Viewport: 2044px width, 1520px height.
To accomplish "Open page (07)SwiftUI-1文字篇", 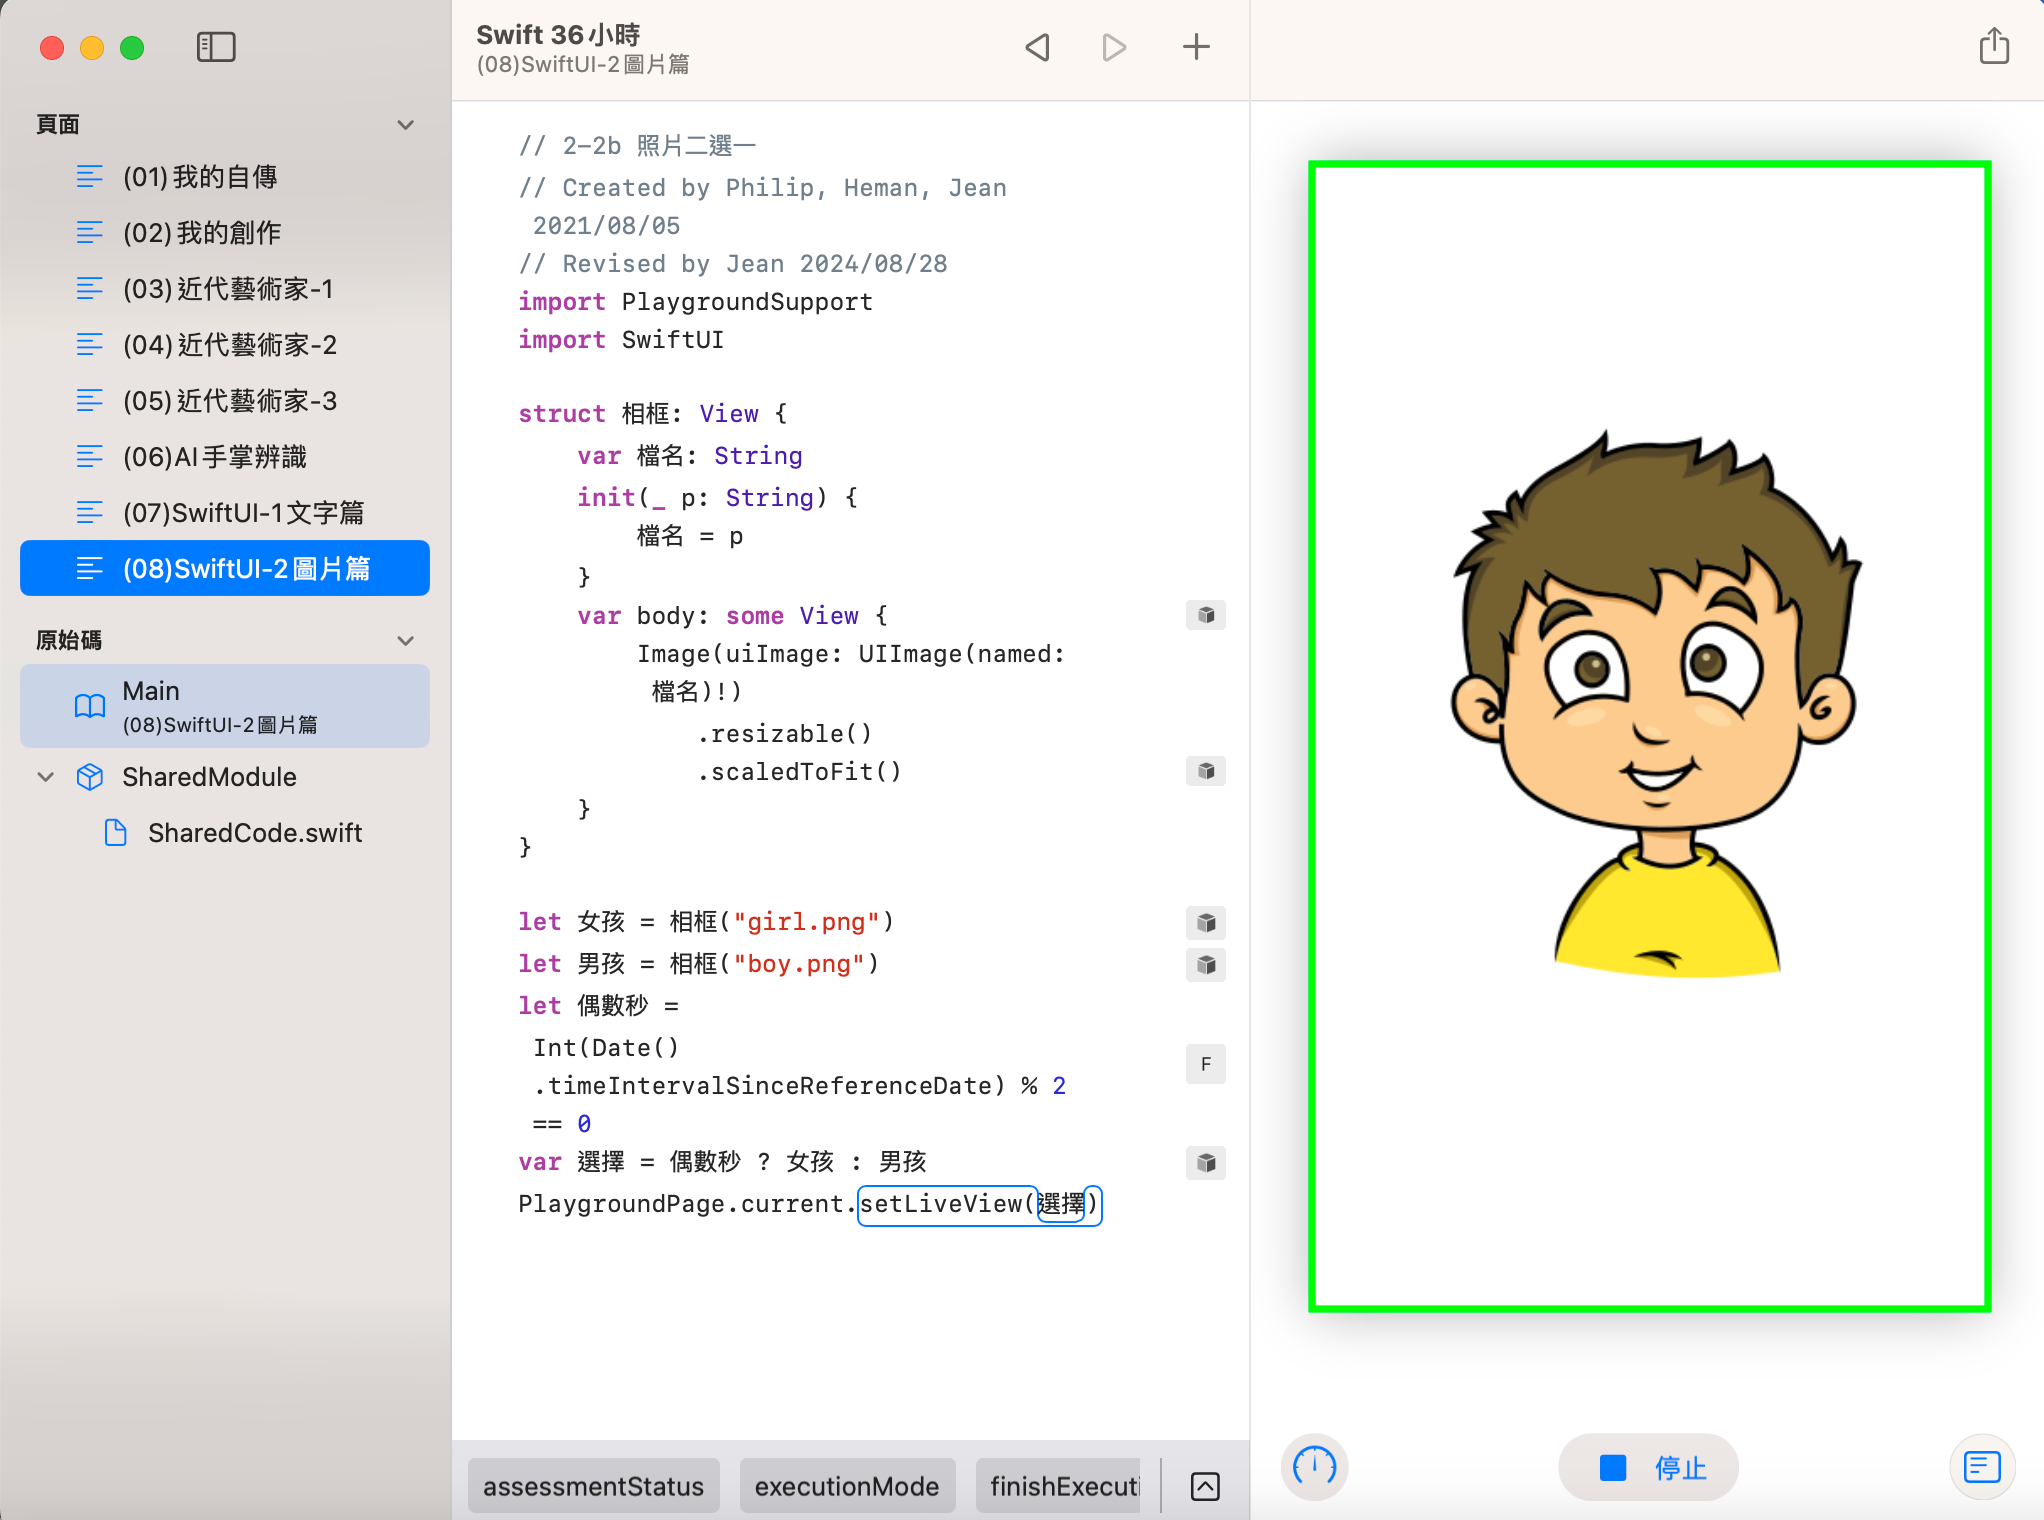I will (243, 513).
